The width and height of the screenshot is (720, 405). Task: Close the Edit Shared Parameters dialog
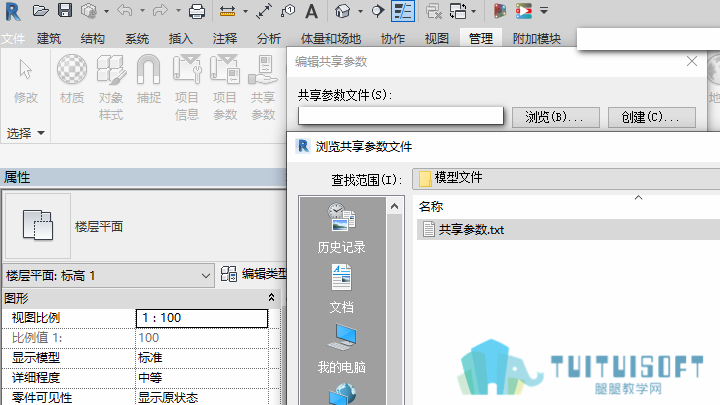click(692, 61)
